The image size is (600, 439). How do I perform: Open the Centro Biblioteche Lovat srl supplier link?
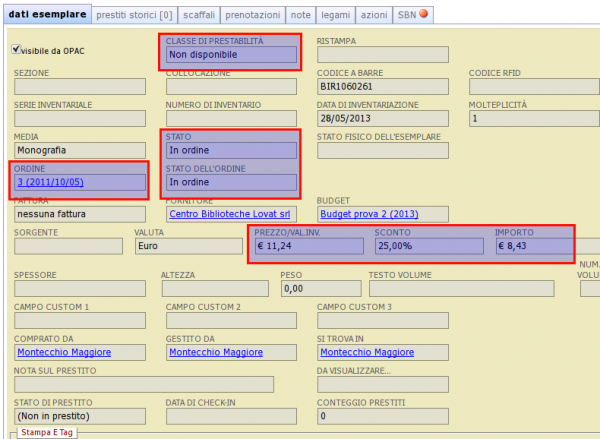point(229,214)
